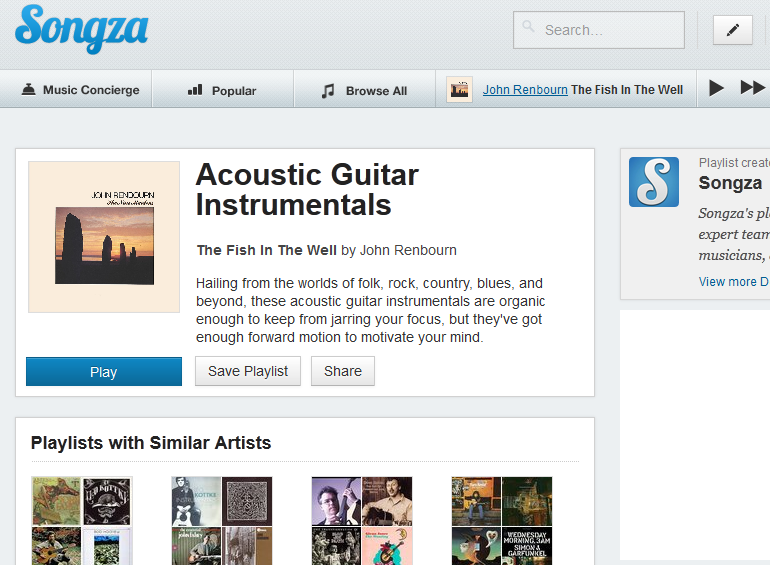The image size is (770, 565).
Task: Open the second similar playlist thumbnail
Action: [222, 521]
